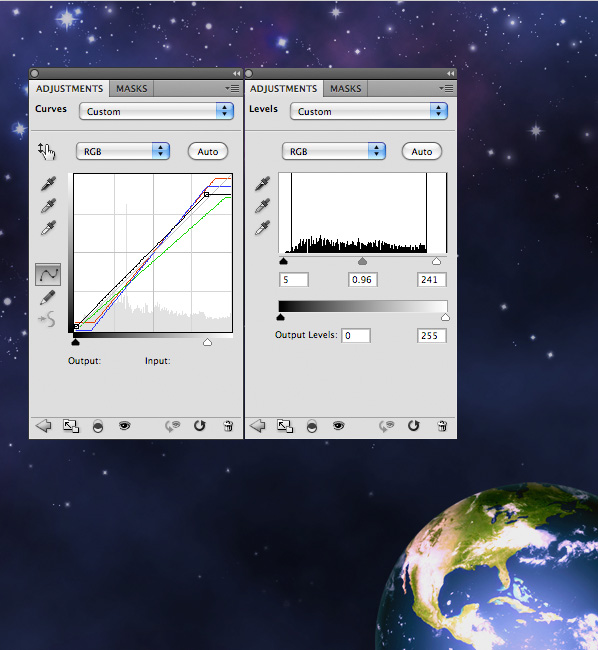Click the Levels input shadow slider

click(283, 261)
